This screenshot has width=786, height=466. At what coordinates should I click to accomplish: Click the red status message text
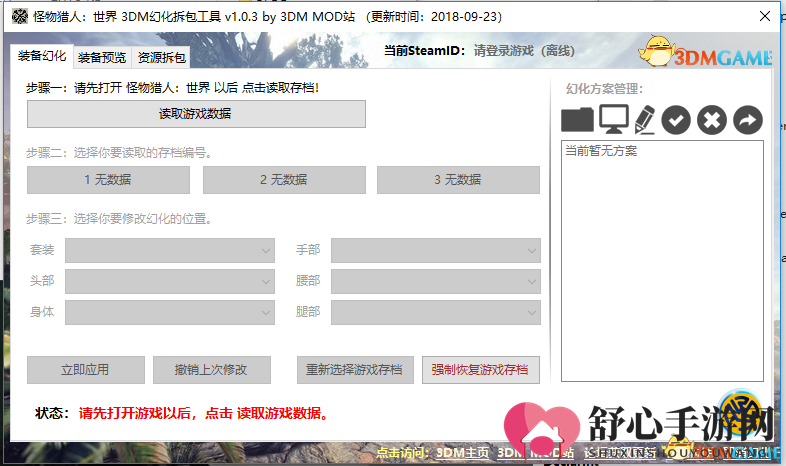(x=204, y=413)
